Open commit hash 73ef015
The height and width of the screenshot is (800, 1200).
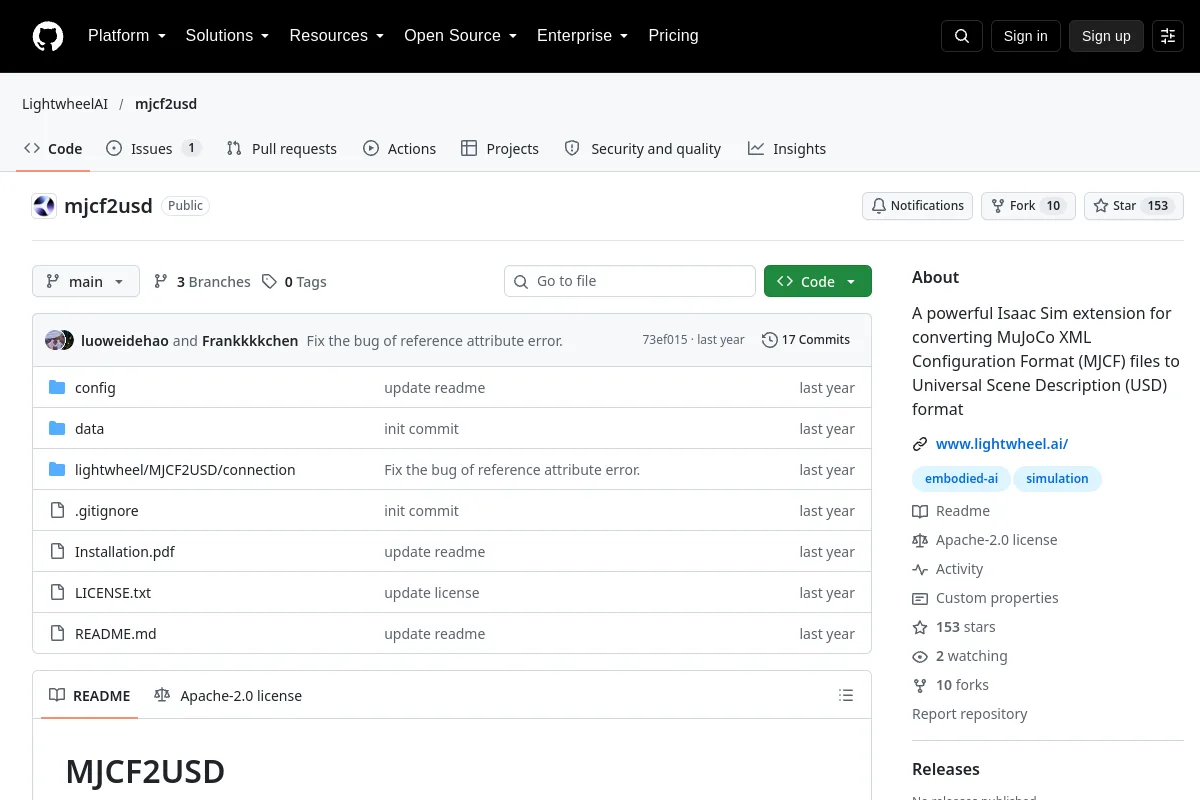click(x=665, y=340)
